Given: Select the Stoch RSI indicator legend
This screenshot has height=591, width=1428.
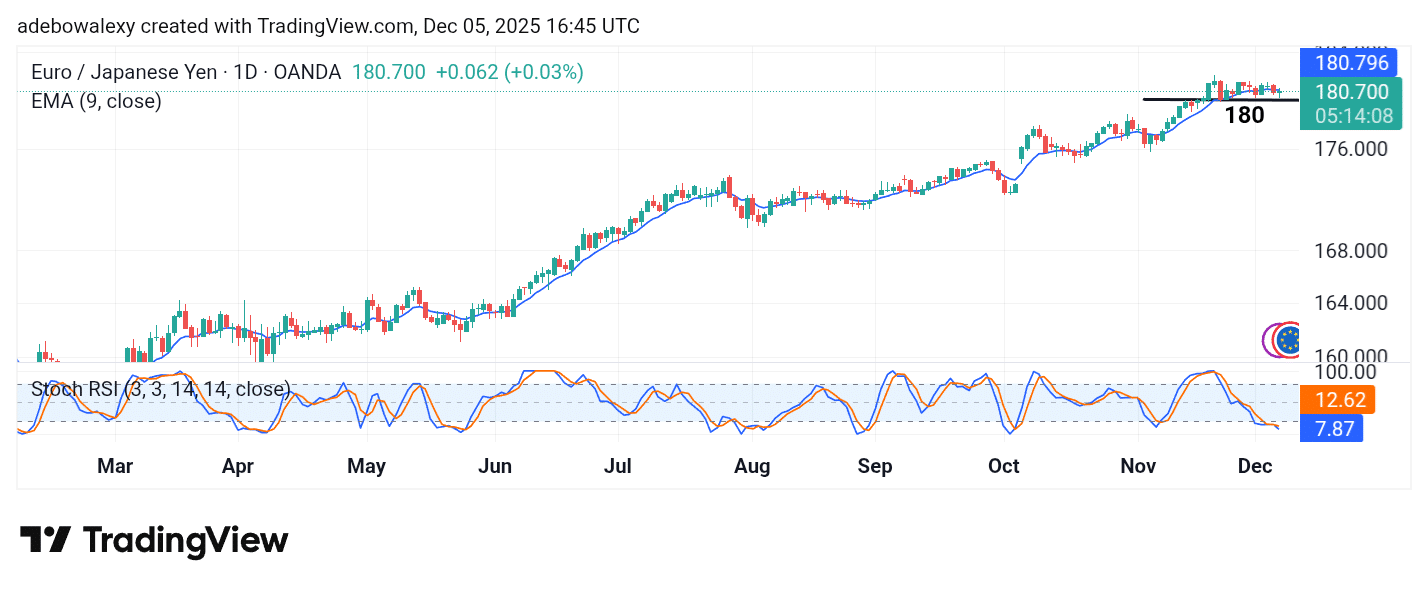Looking at the screenshot, I should [160, 389].
